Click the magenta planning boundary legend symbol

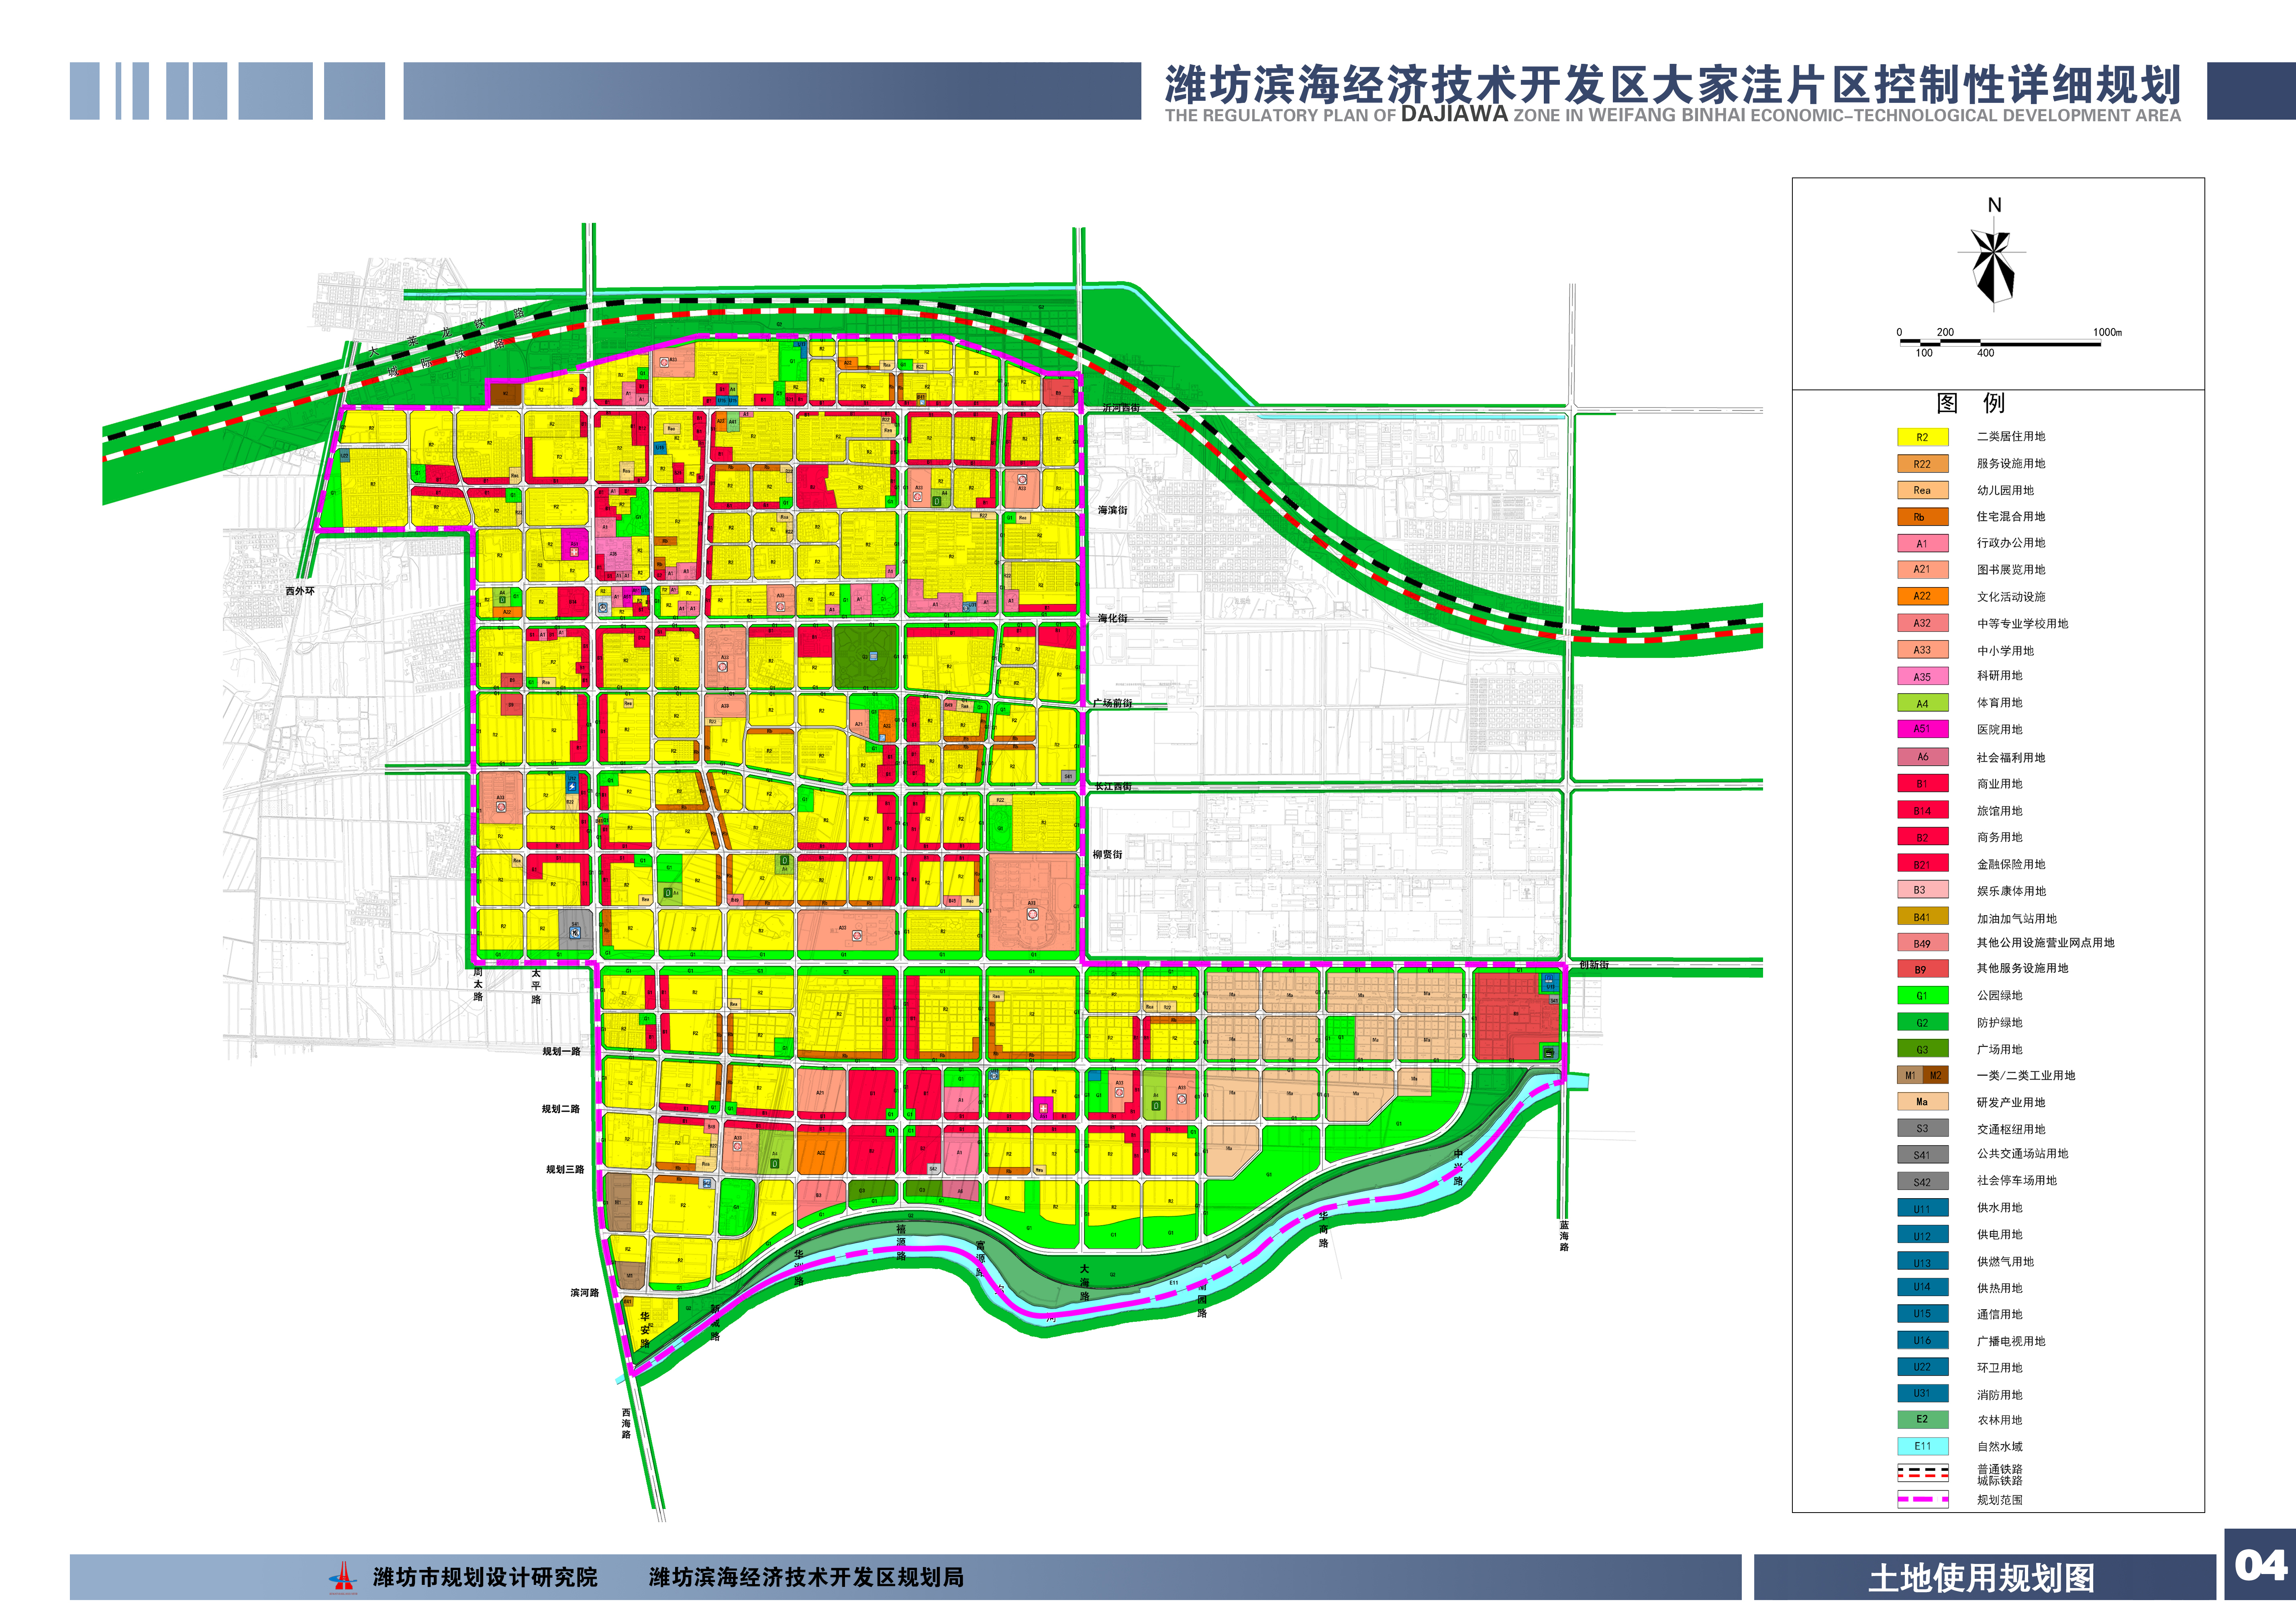coord(1922,1499)
